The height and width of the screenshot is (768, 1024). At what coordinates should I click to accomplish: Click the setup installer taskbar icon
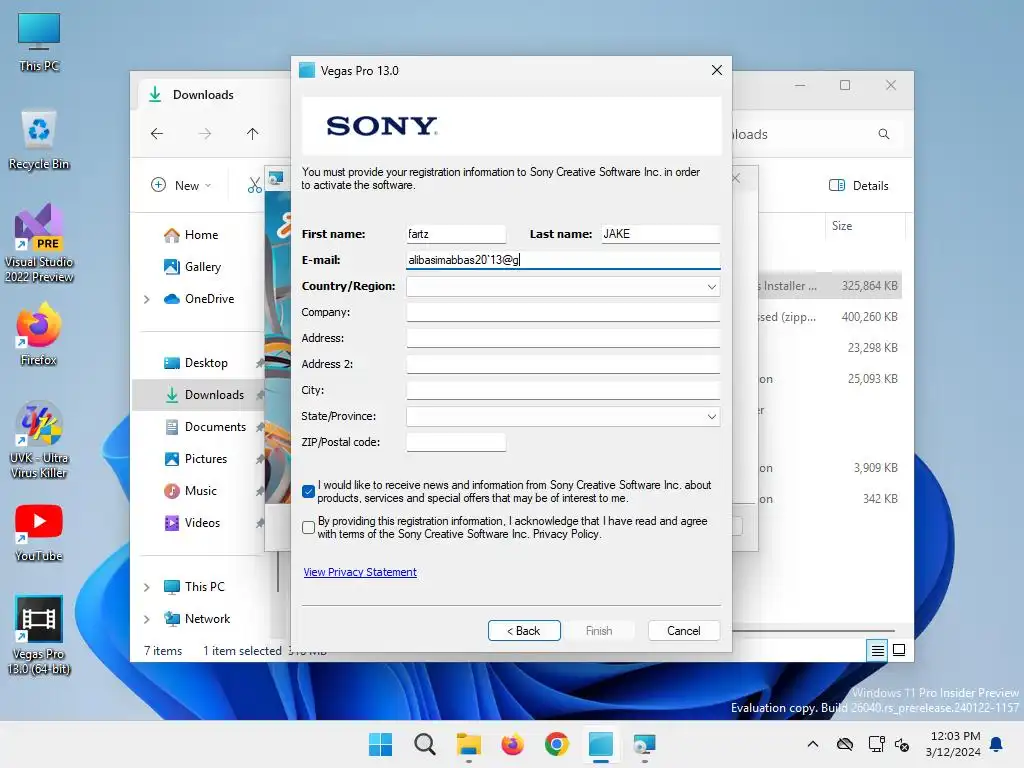[645, 744]
